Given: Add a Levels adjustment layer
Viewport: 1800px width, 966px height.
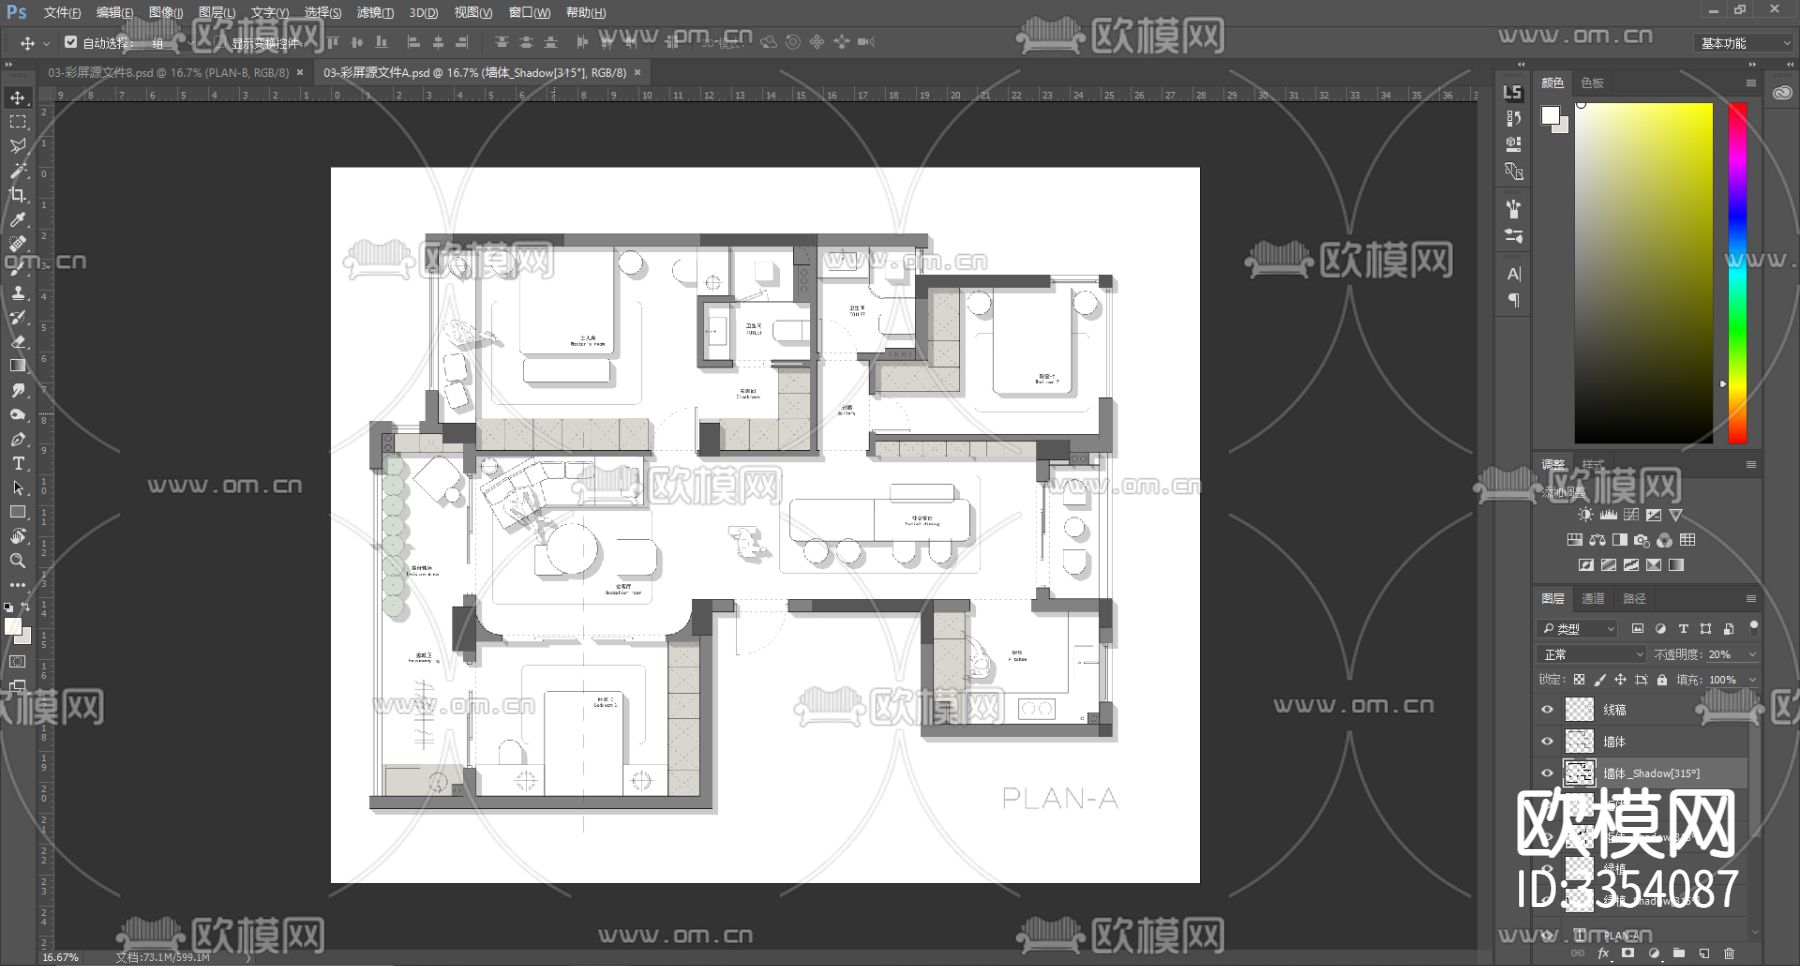Looking at the screenshot, I should tap(1608, 515).
